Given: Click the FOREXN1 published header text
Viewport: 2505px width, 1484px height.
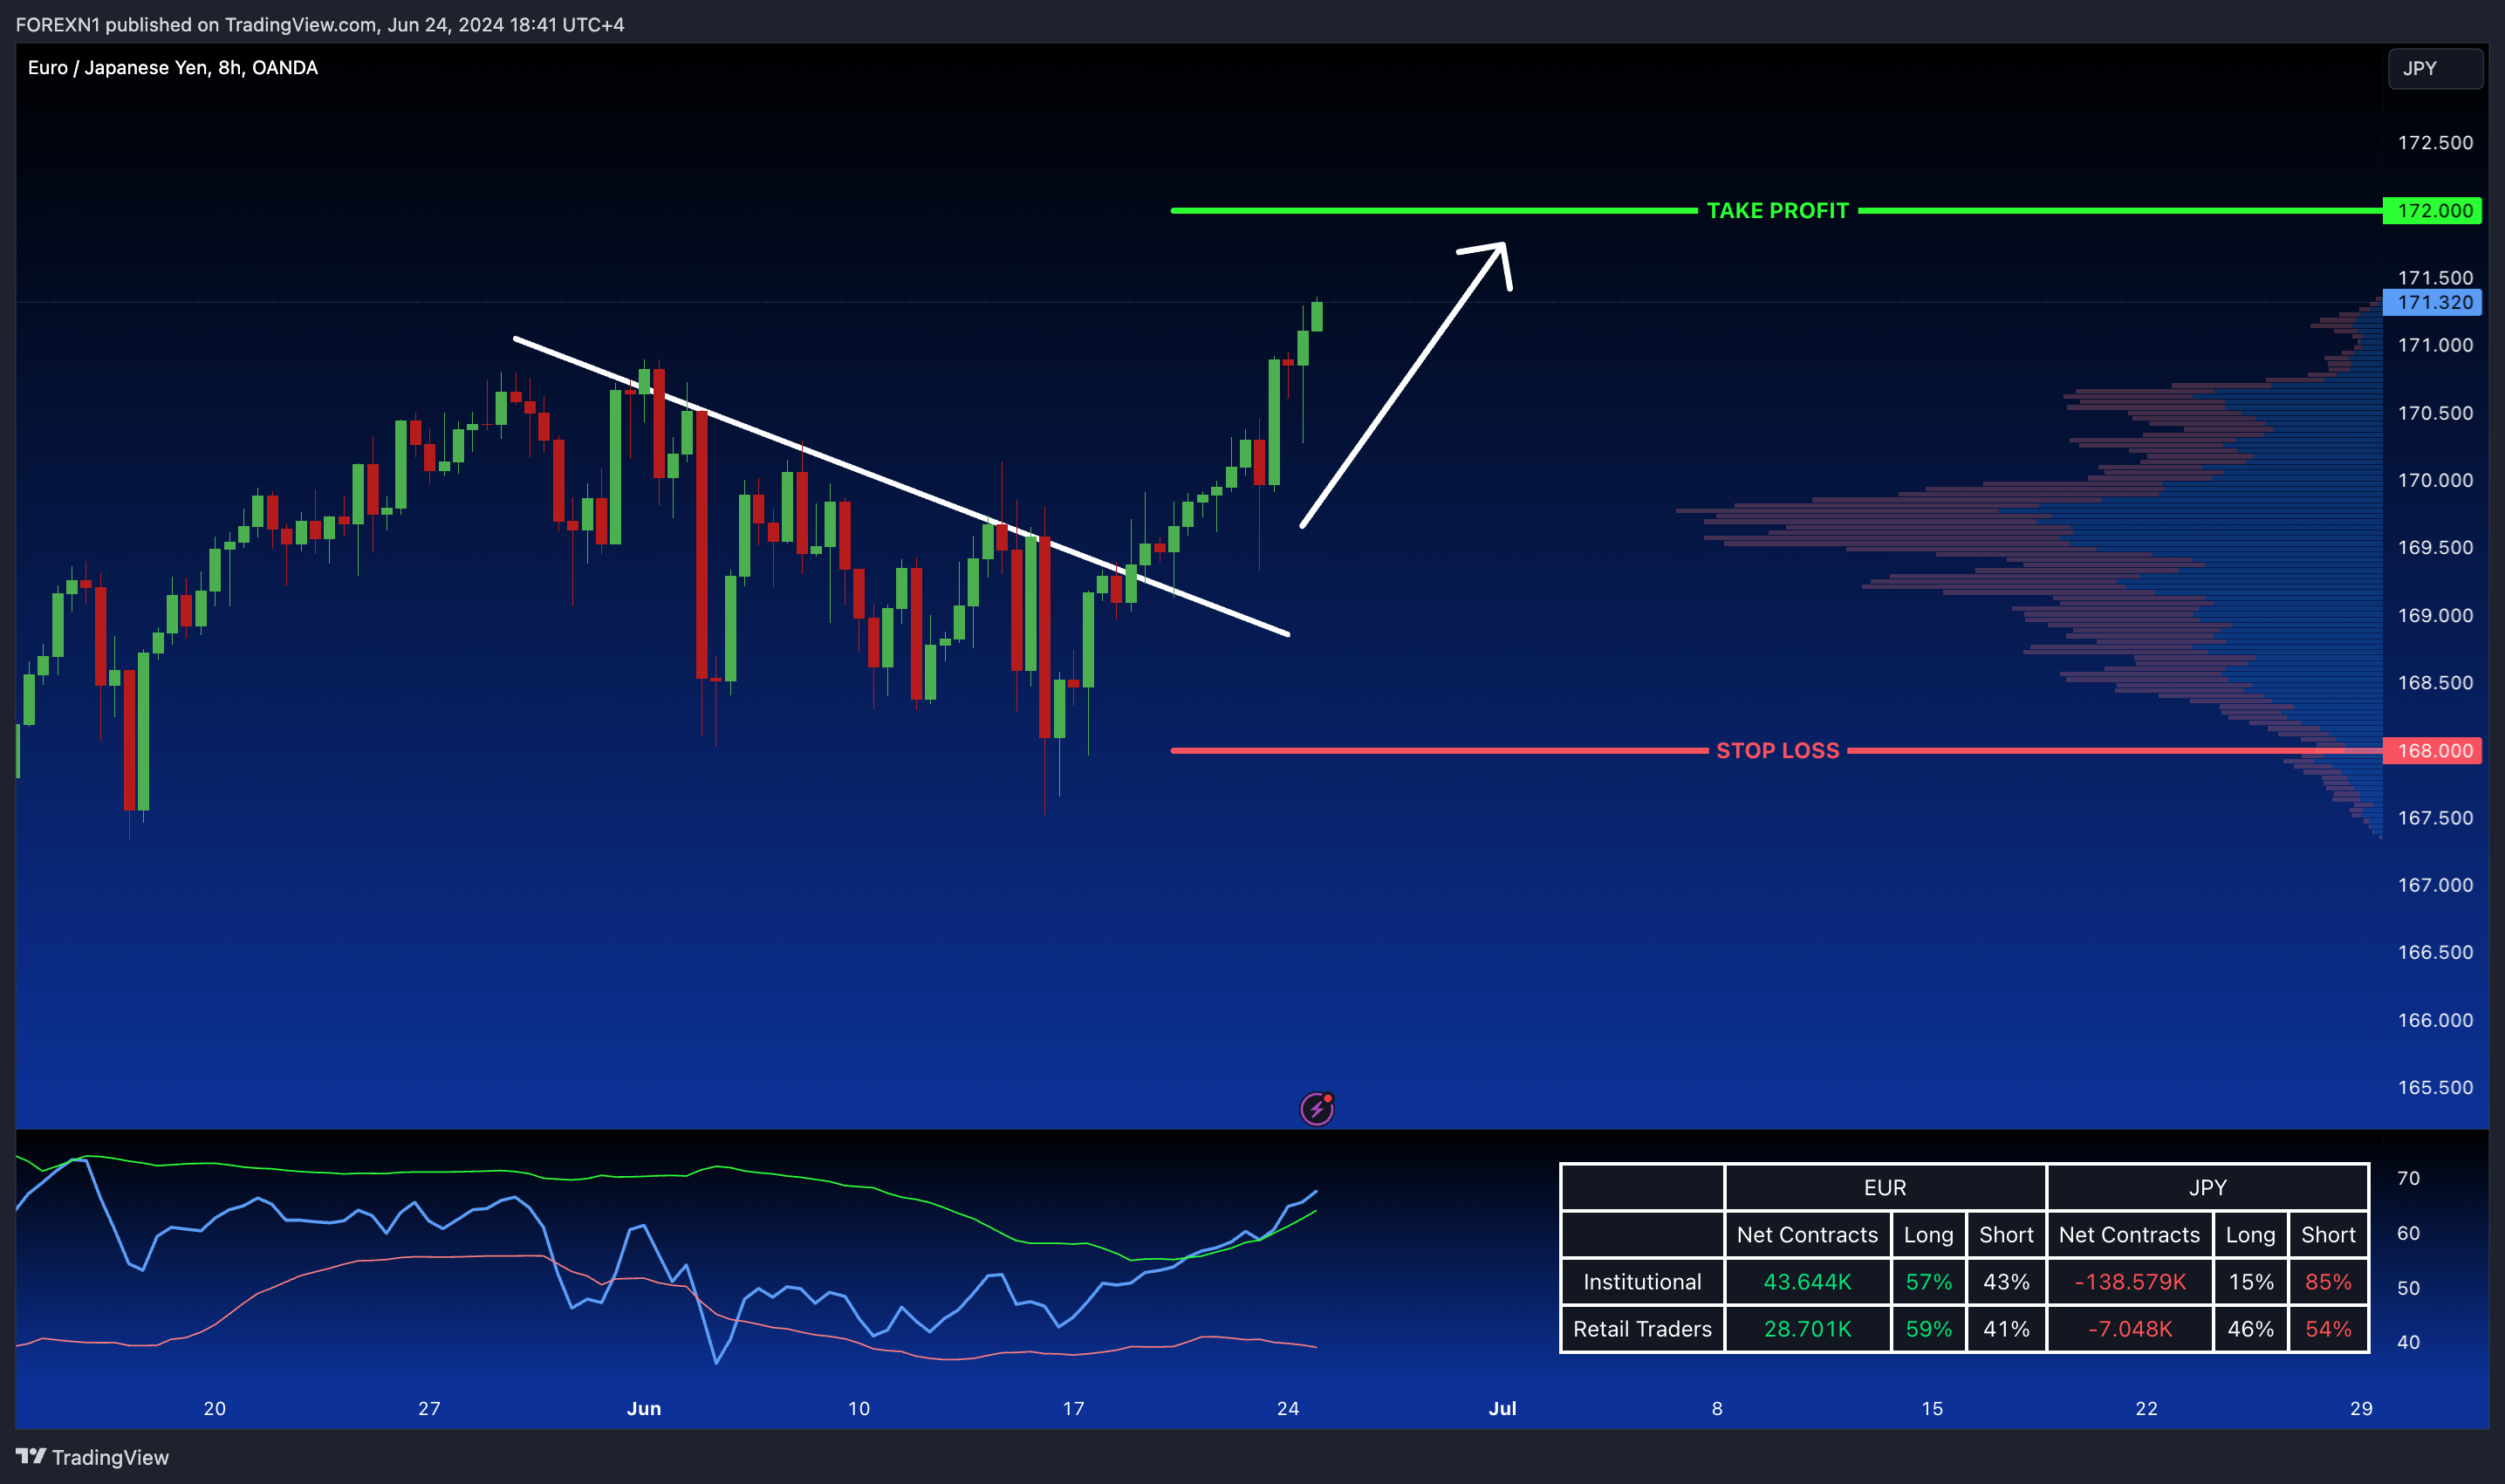Looking at the screenshot, I should pyautogui.click(x=320, y=24).
